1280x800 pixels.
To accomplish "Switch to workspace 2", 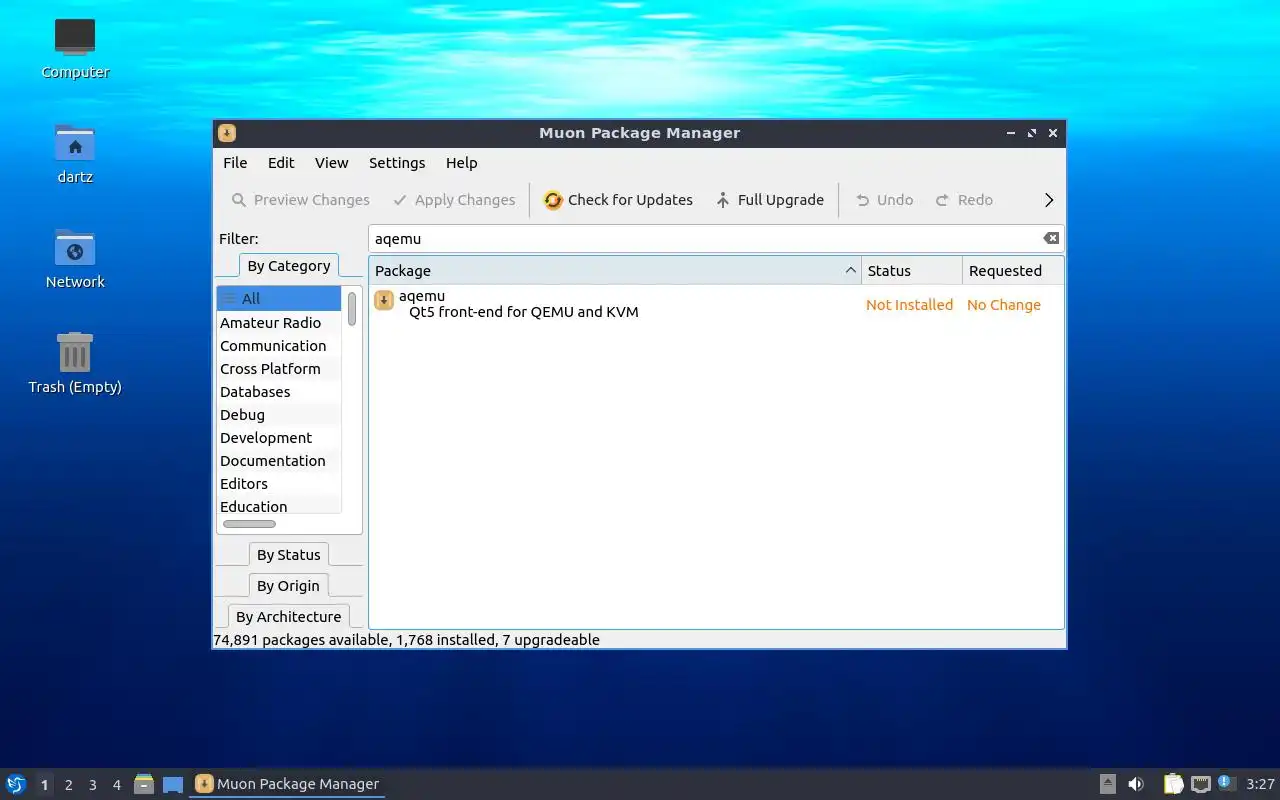I will 68,785.
